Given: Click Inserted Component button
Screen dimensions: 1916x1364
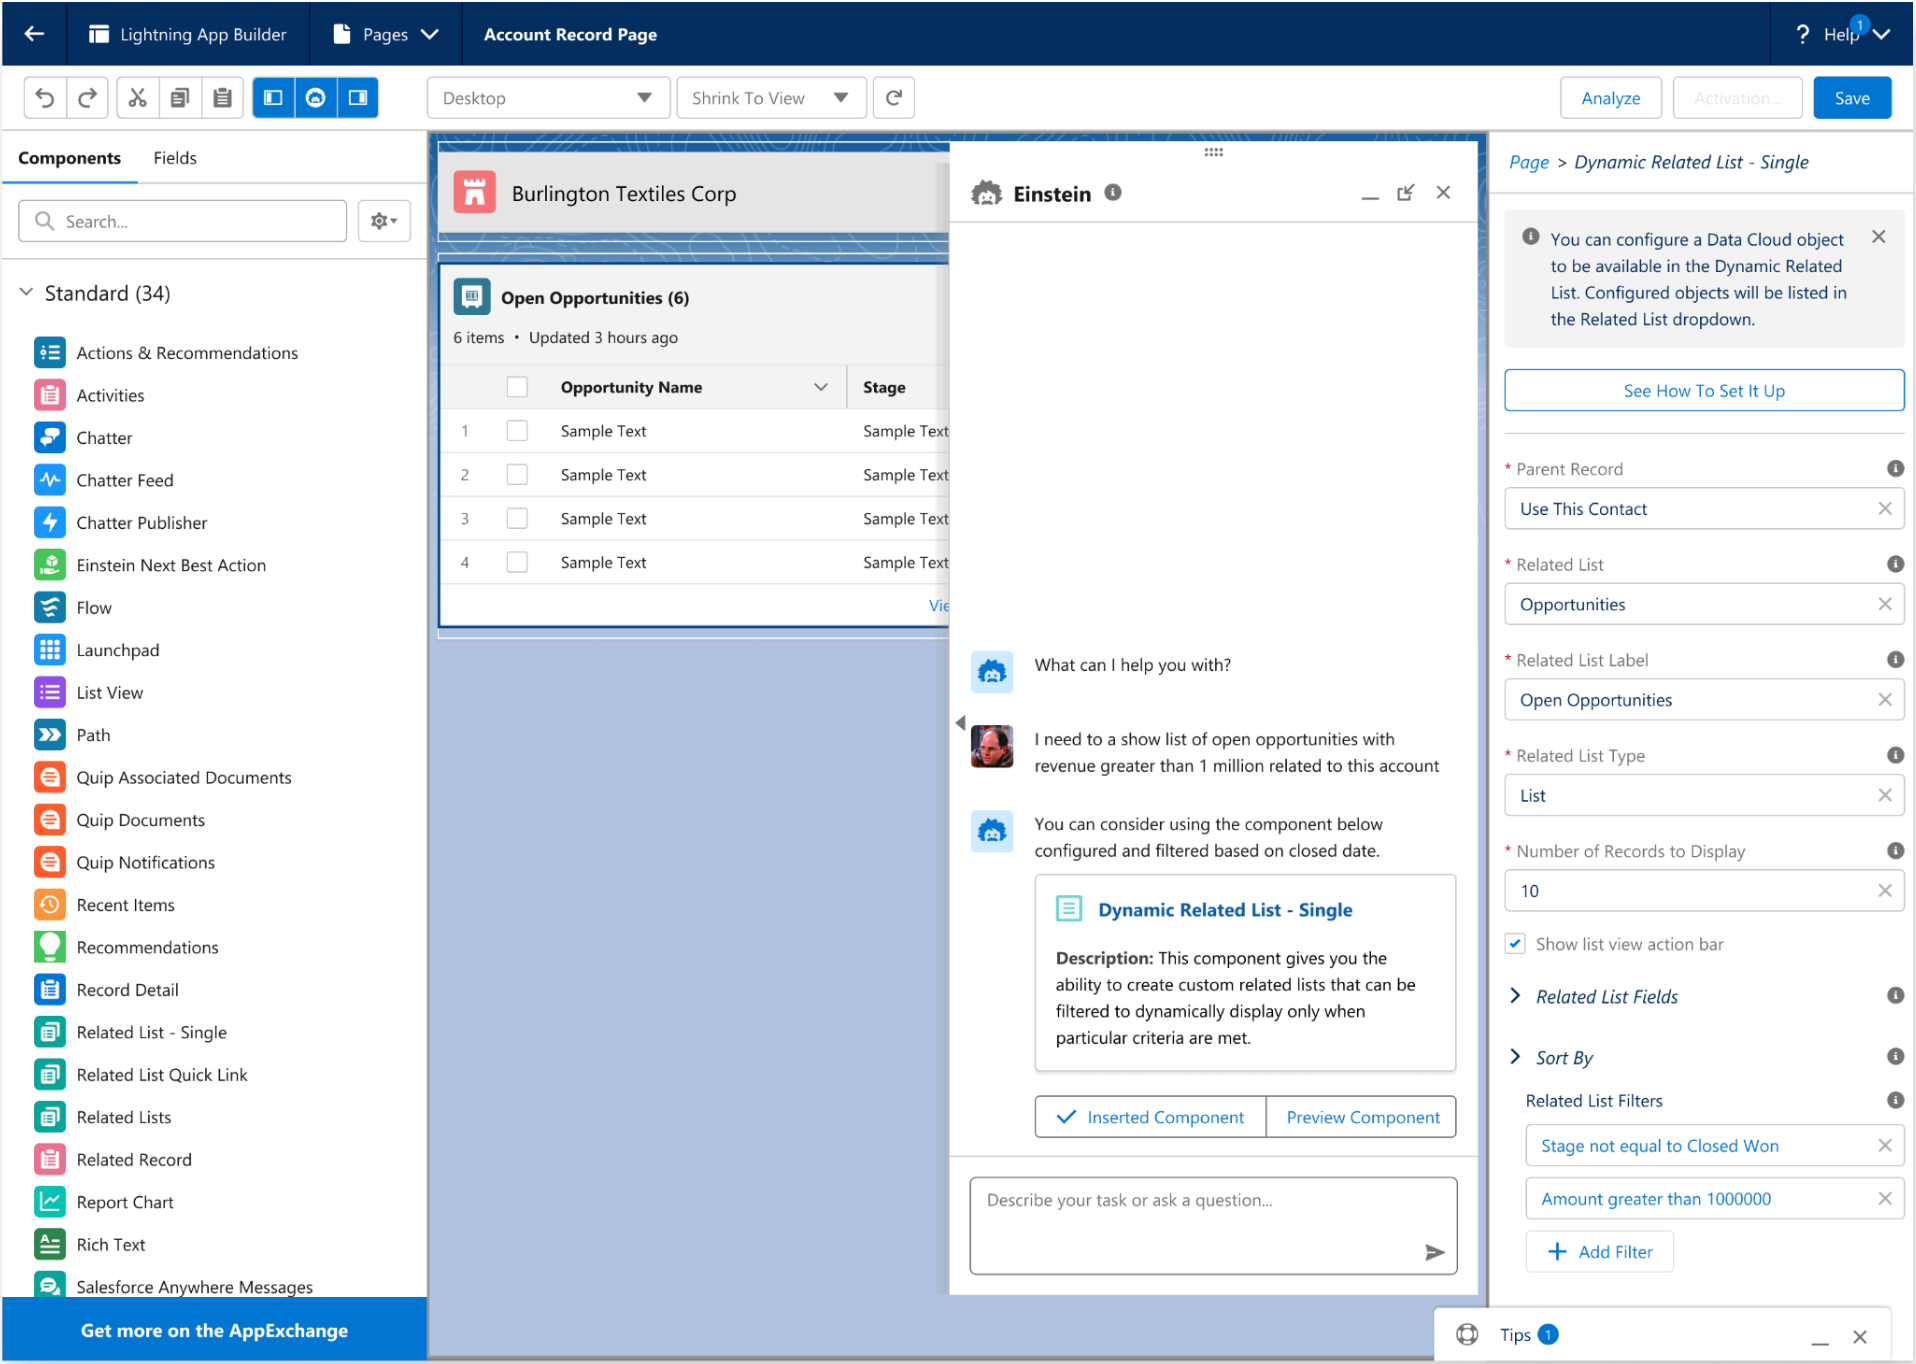Looking at the screenshot, I should (1150, 1117).
